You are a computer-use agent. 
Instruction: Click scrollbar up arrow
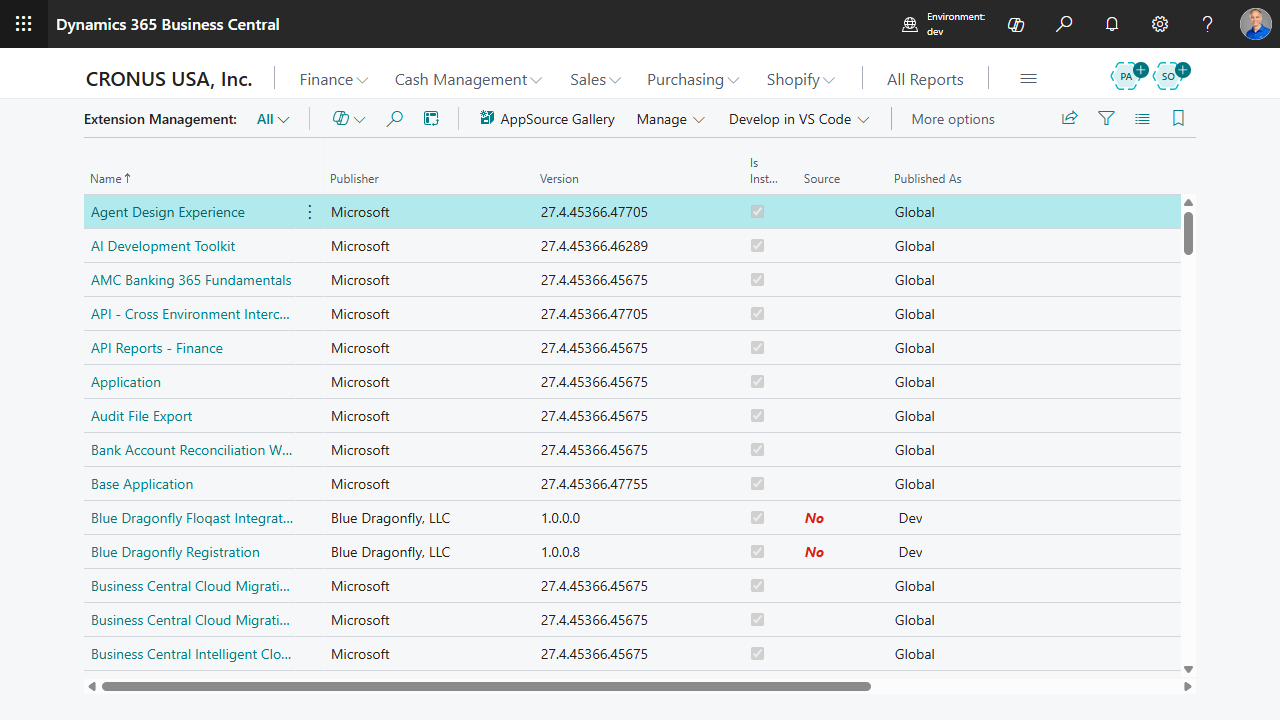pyautogui.click(x=1188, y=203)
